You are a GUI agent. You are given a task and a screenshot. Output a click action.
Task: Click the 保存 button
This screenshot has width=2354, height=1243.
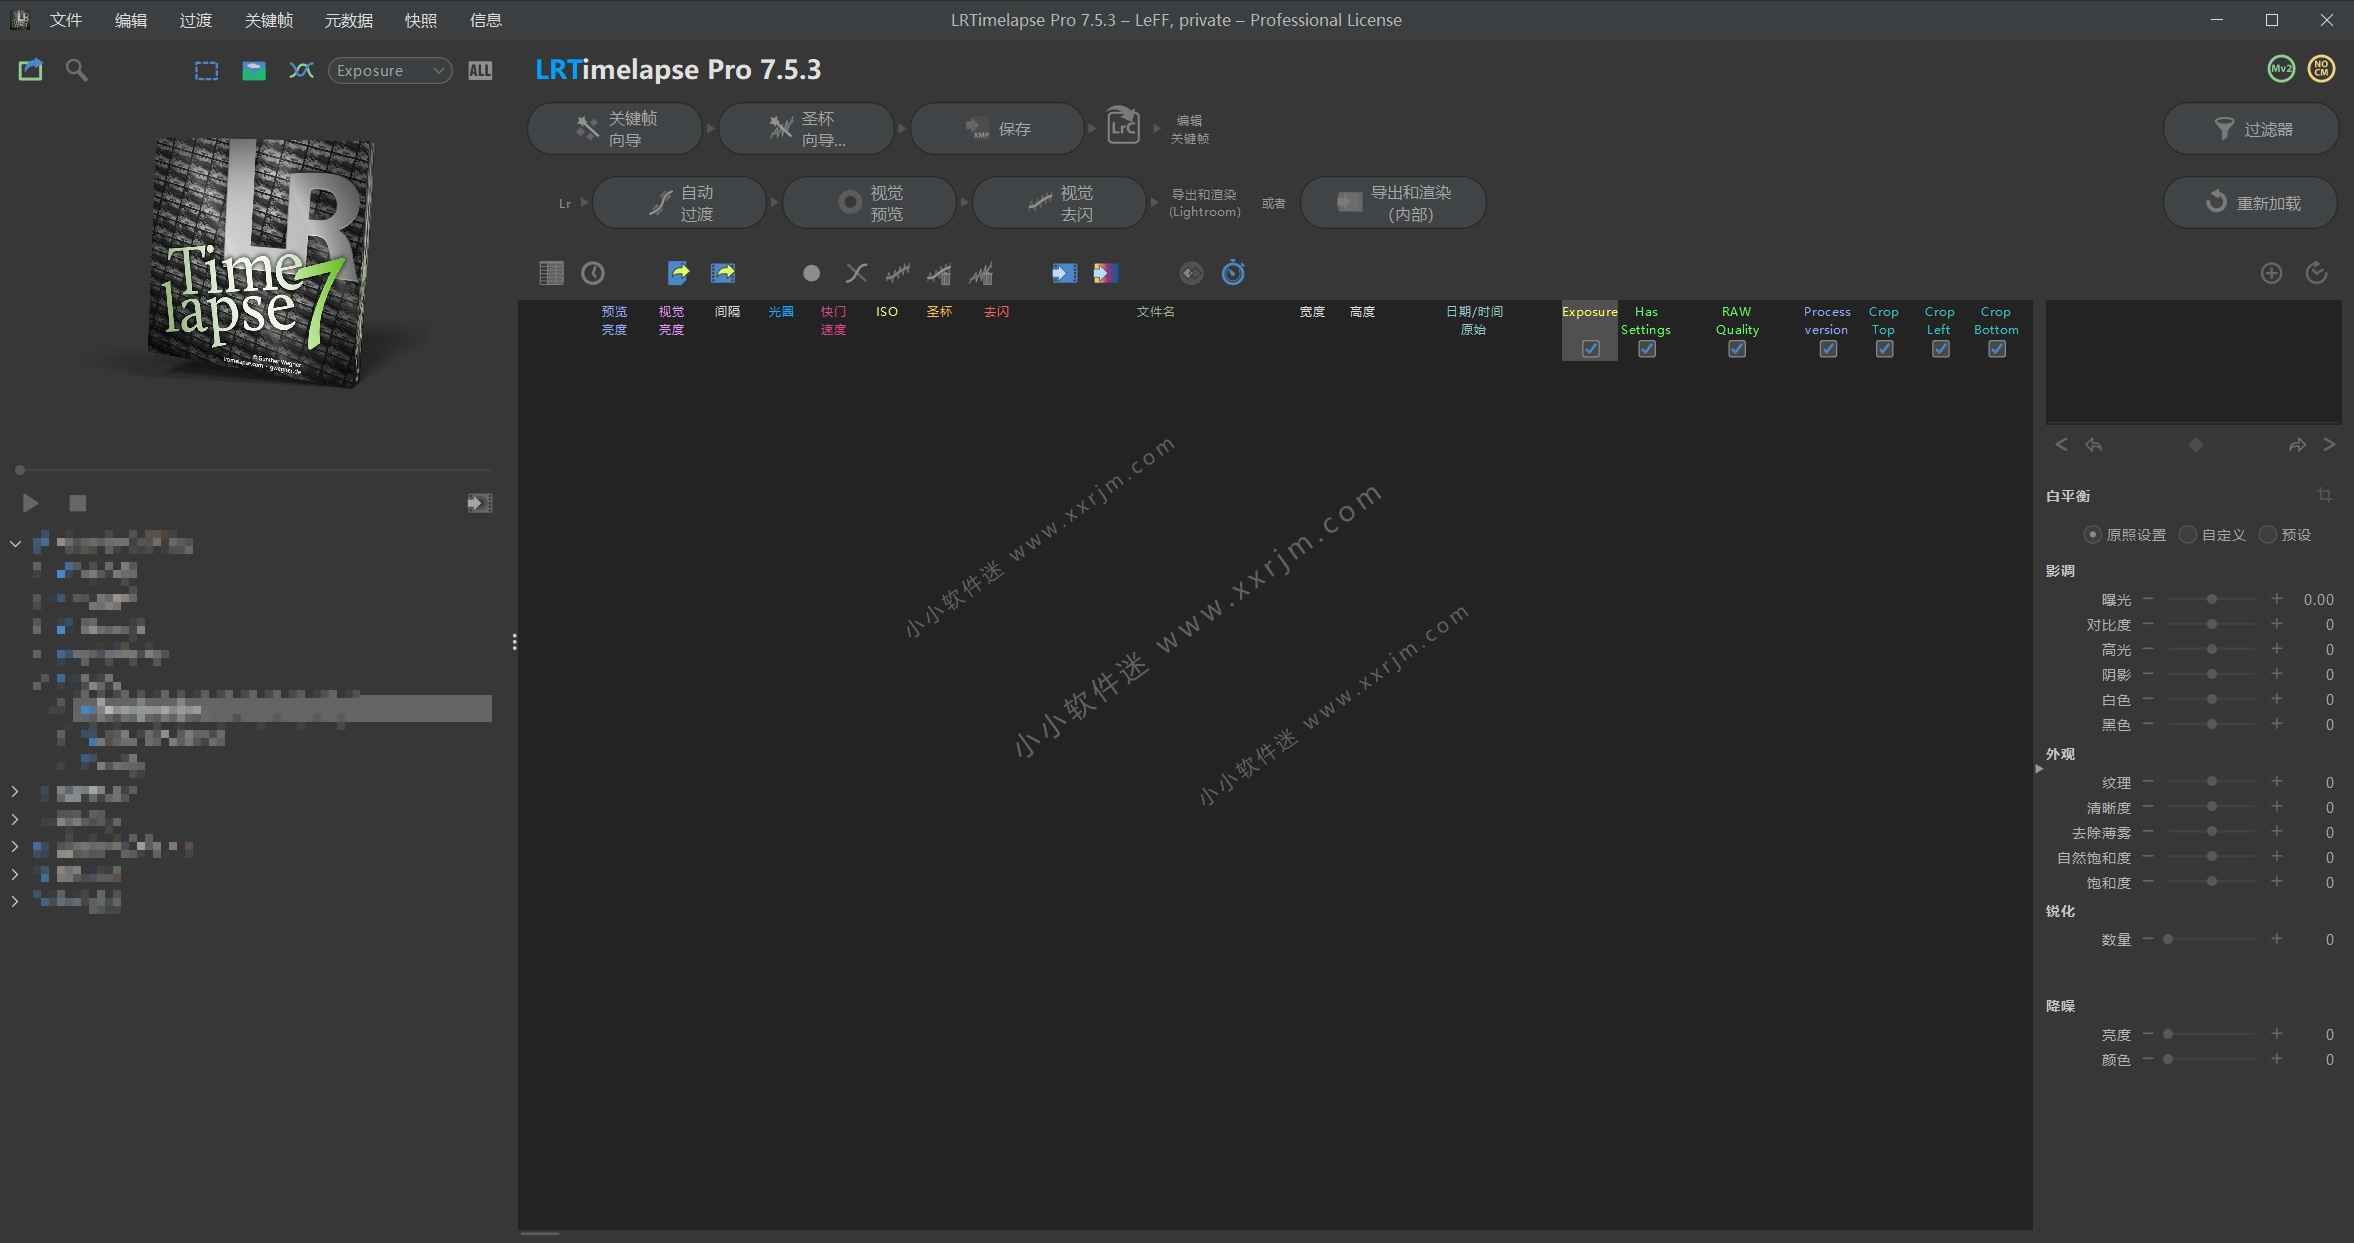[997, 128]
